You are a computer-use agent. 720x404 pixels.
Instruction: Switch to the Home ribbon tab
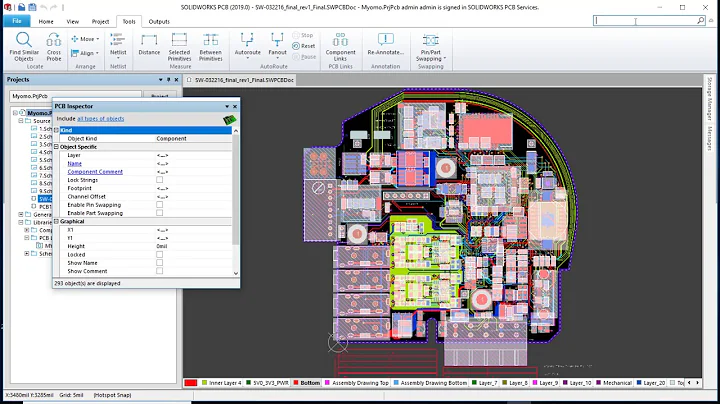46,22
